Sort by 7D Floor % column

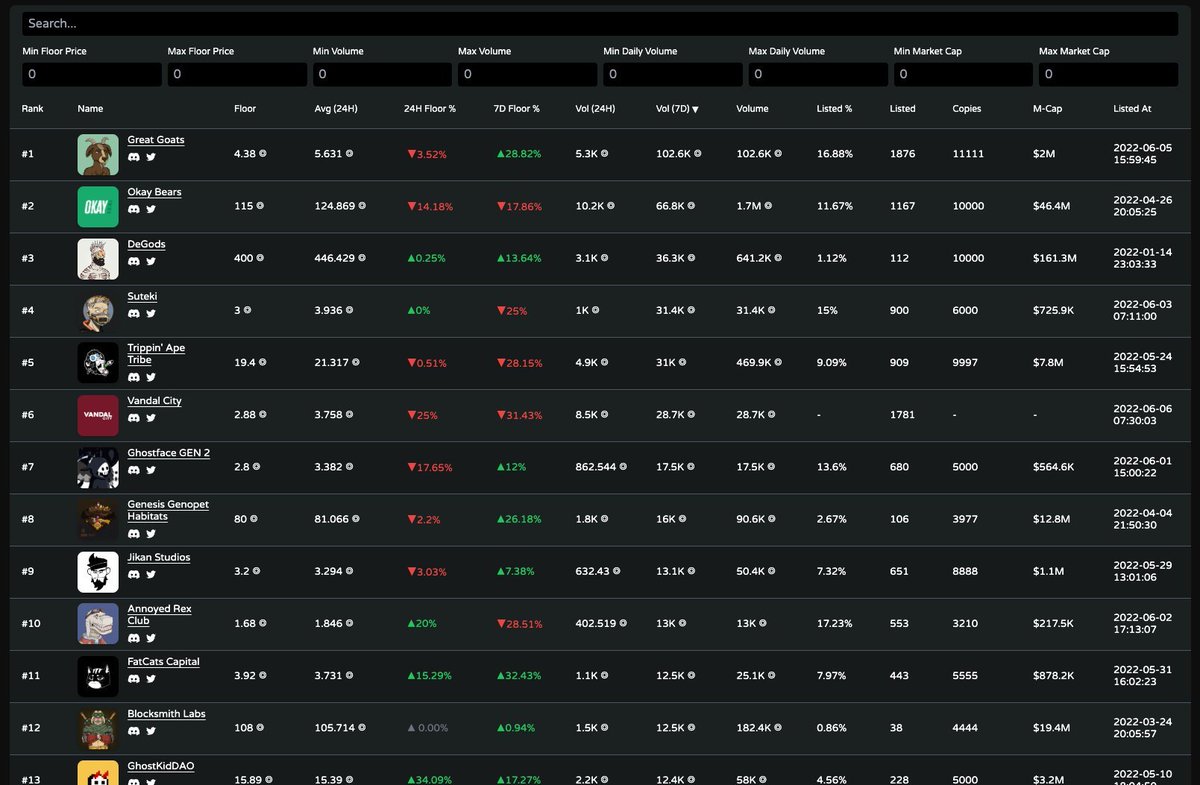coord(517,108)
